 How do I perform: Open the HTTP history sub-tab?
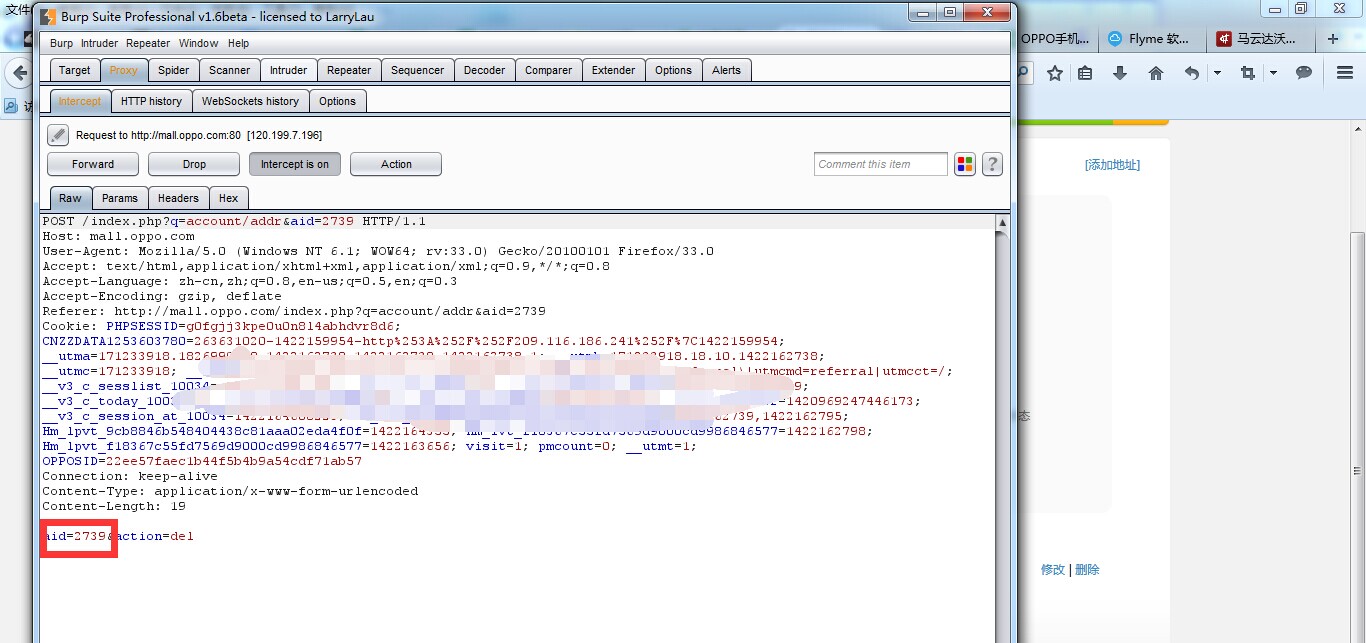[x=151, y=101]
